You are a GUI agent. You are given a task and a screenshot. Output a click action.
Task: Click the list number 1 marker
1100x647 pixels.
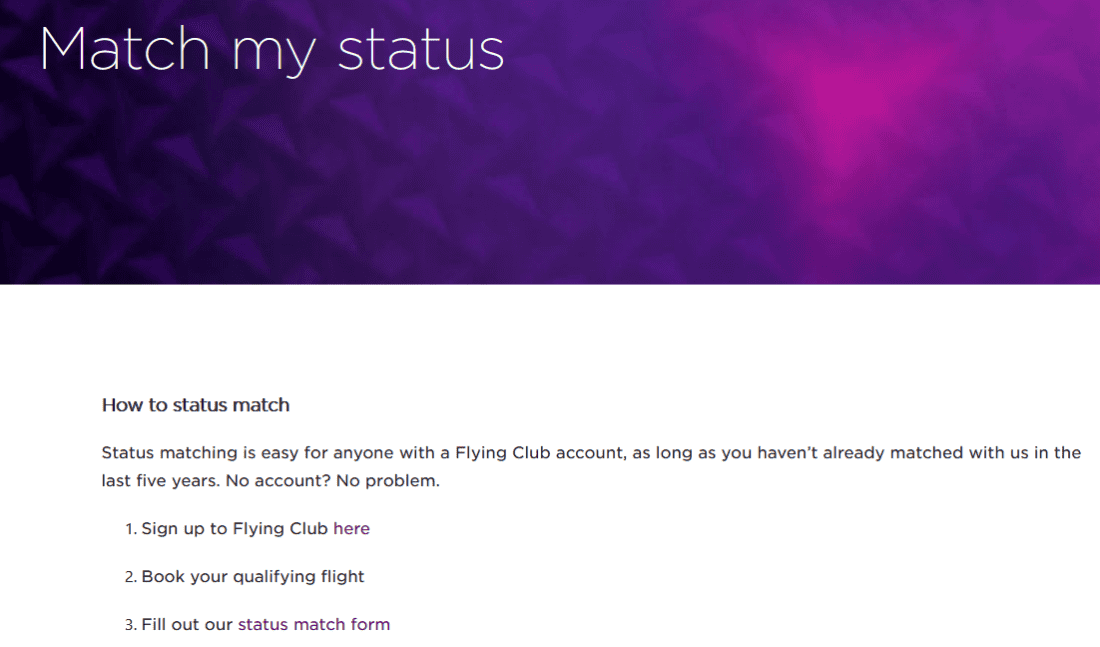tap(130, 529)
